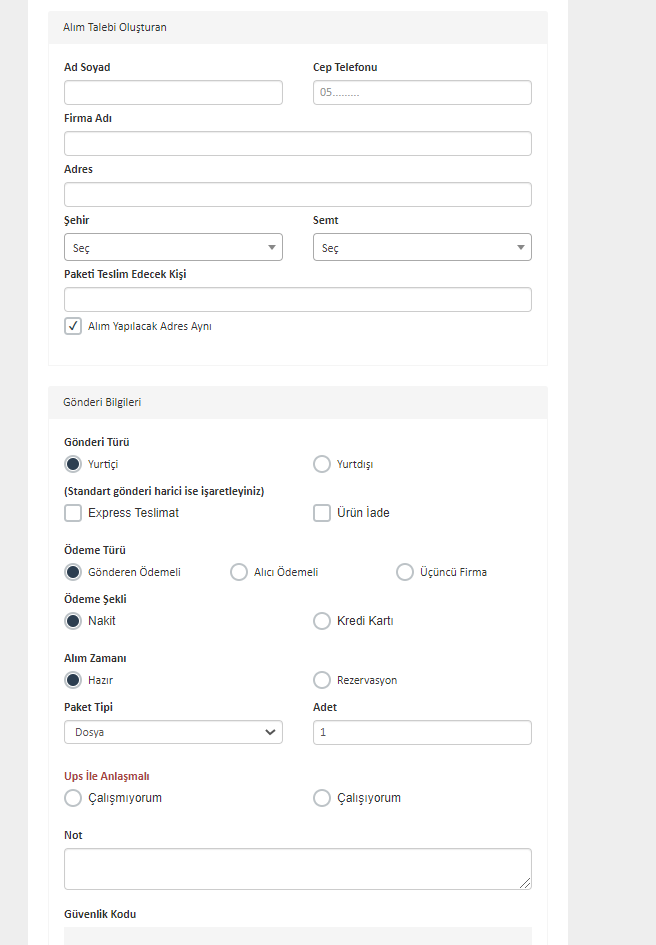Choose the Rezervasyon pickup time option

point(322,680)
